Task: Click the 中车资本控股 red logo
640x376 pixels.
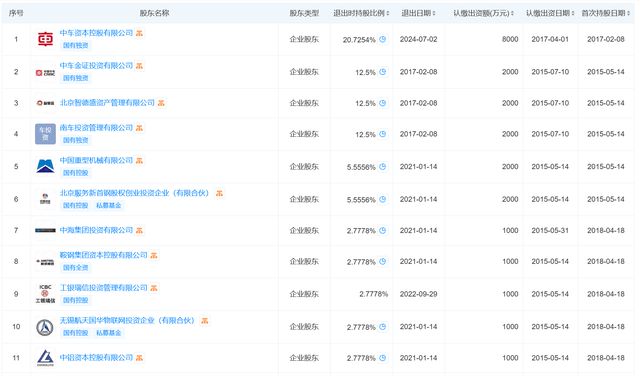Action: pyautogui.click(x=45, y=39)
